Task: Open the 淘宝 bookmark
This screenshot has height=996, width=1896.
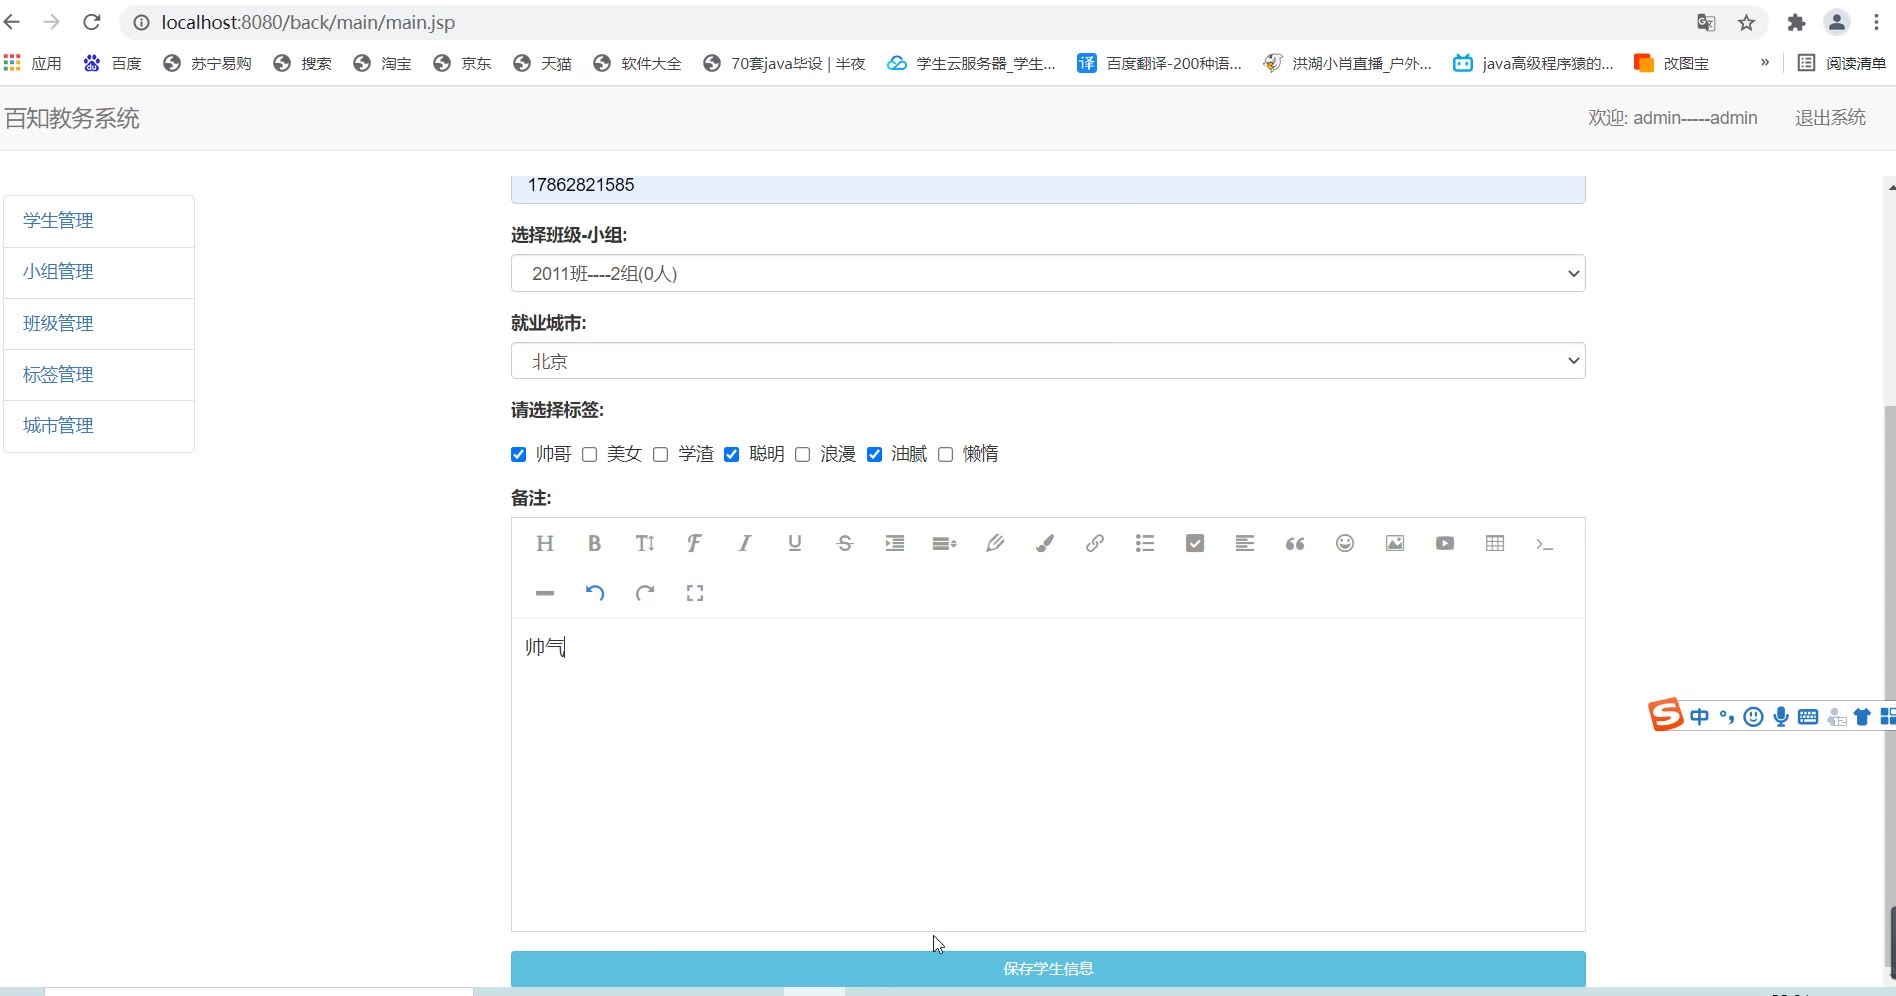Action: coord(383,63)
